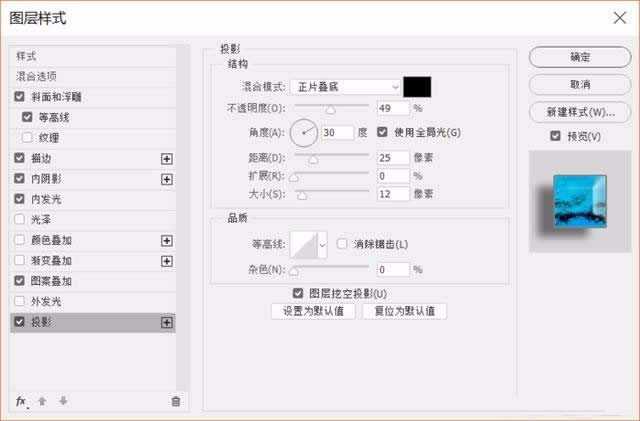Select 混合选项 in the styles list
The width and height of the screenshot is (640, 421).
(x=37, y=75)
